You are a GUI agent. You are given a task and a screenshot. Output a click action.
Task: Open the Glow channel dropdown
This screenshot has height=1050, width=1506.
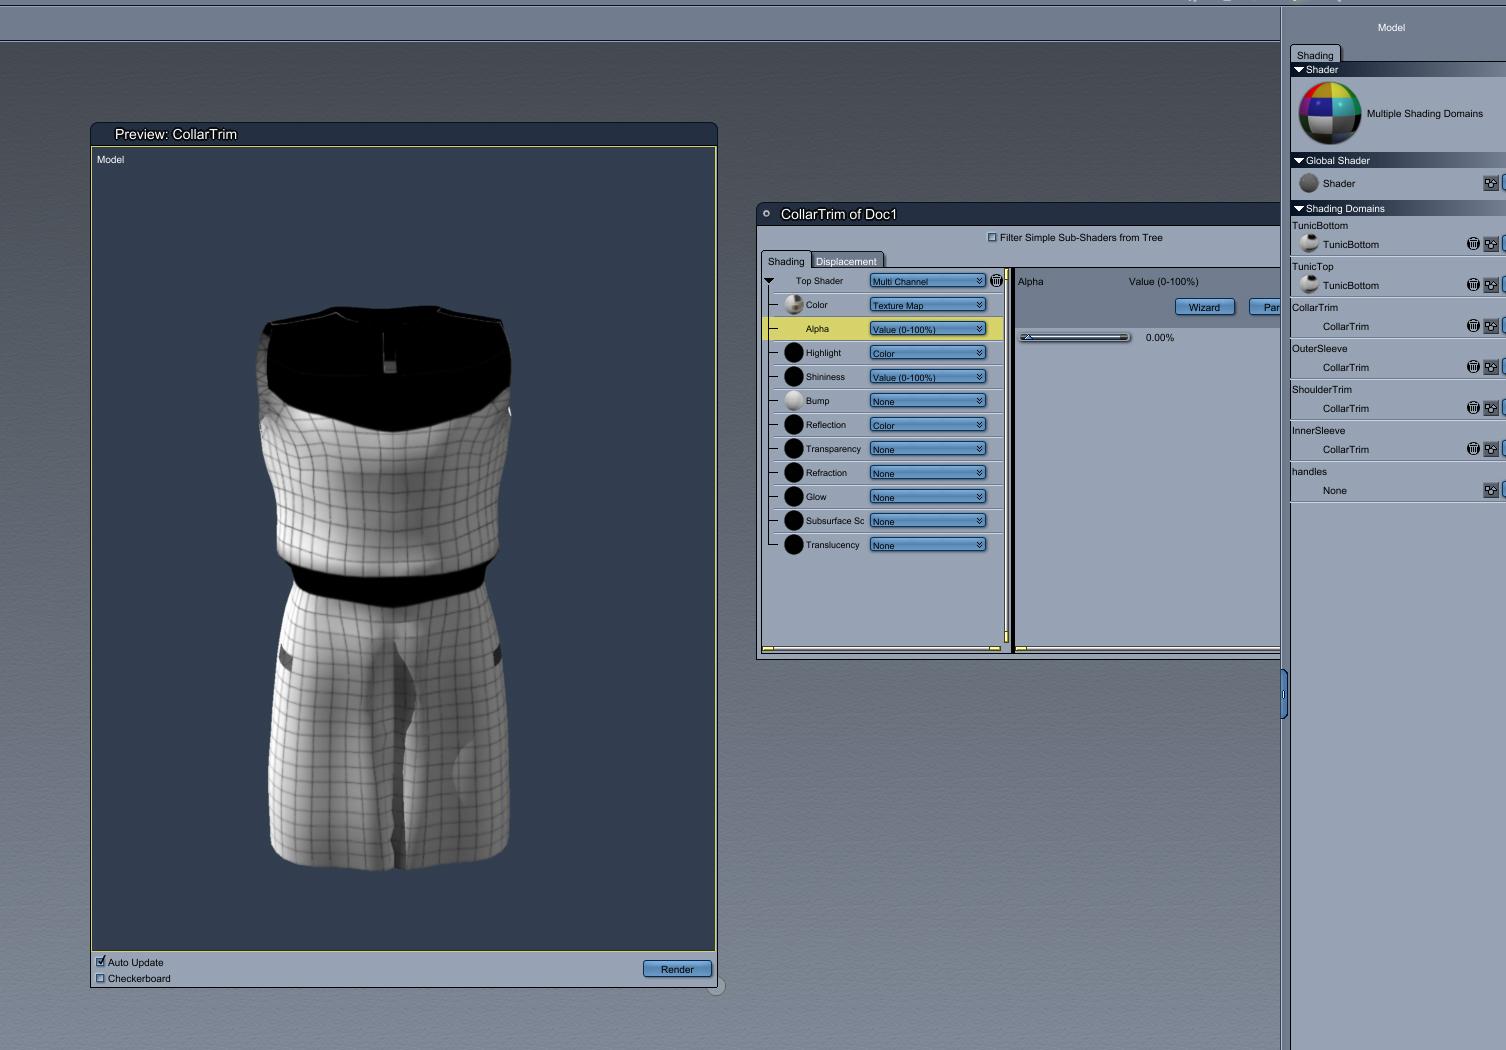(928, 497)
